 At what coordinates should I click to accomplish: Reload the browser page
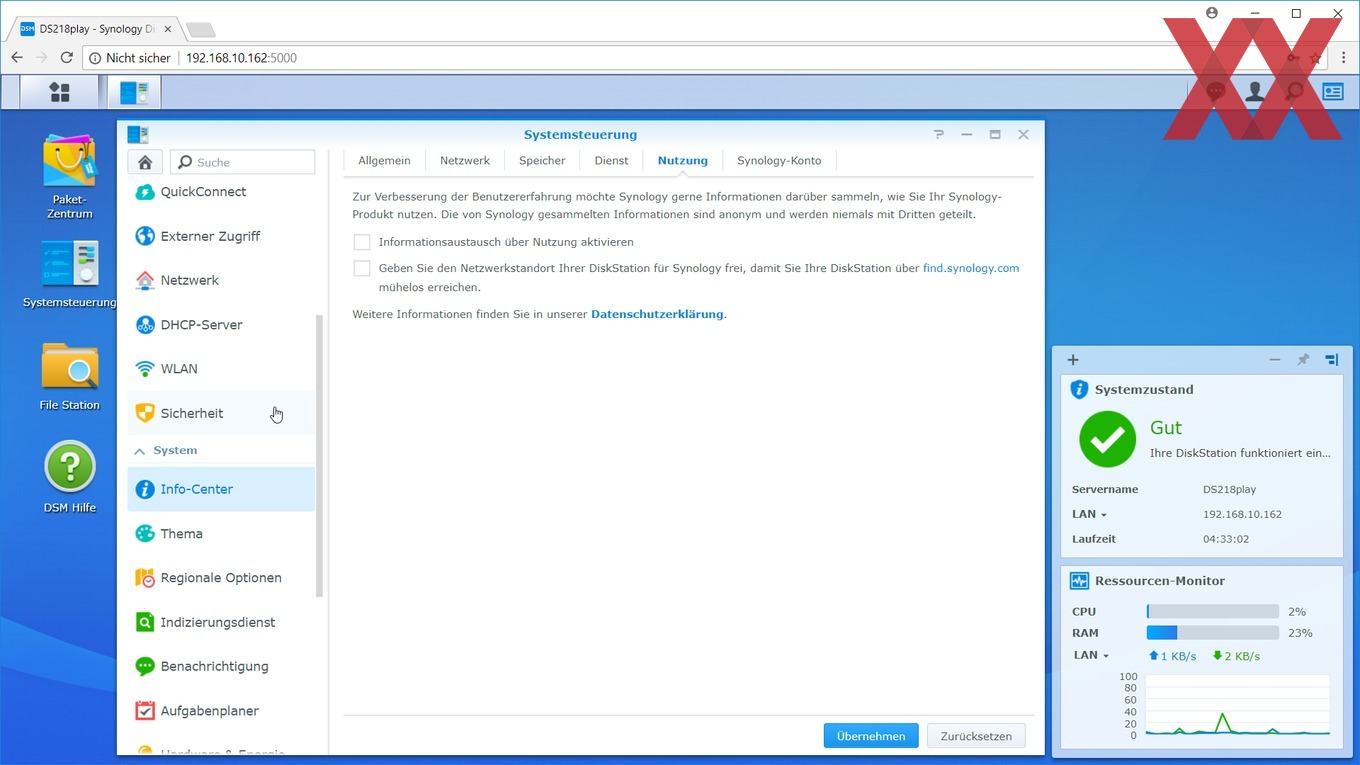pos(67,58)
